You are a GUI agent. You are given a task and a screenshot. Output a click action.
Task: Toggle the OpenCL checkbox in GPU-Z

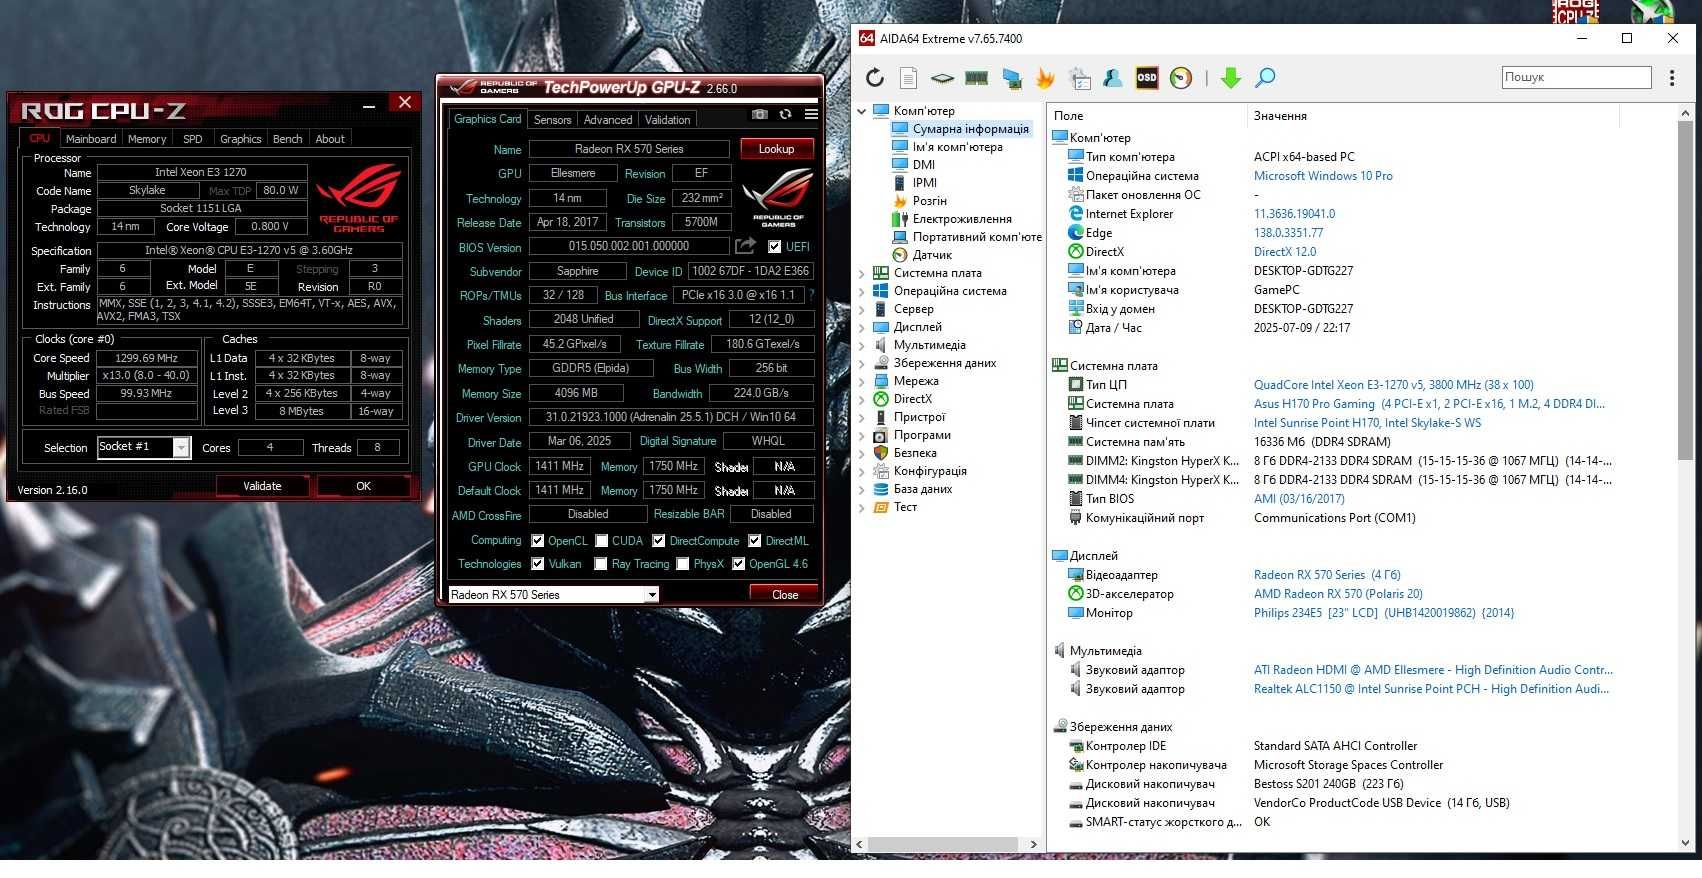tap(537, 541)
